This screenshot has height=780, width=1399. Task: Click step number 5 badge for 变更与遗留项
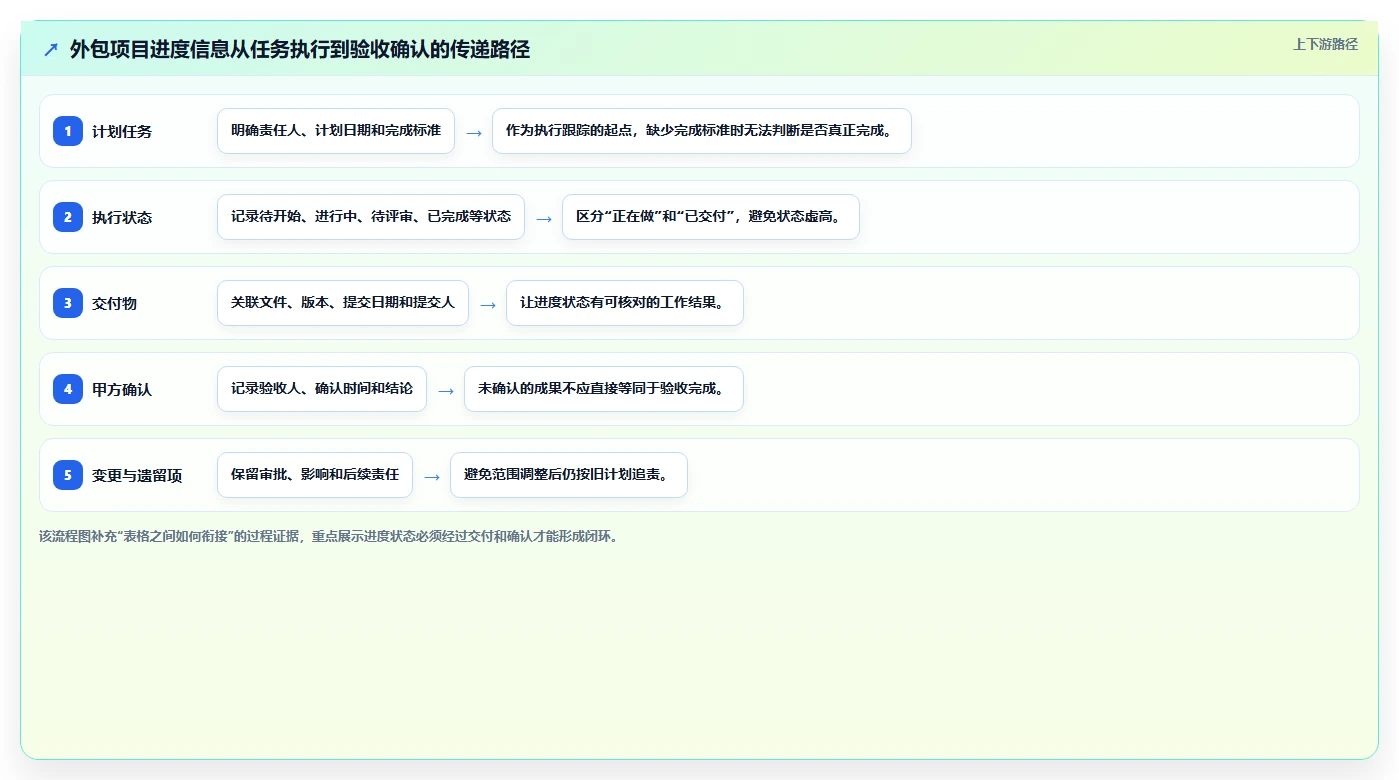point(68,475)
